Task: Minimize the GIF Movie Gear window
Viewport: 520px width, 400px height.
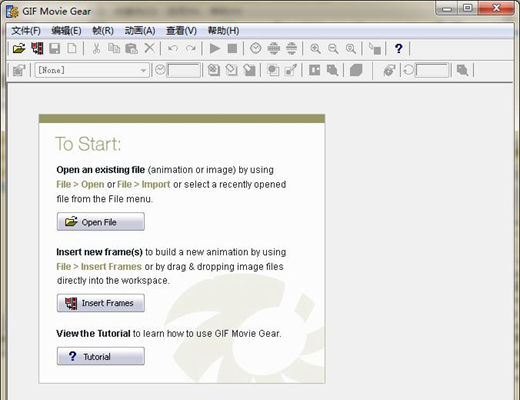Action: (x=447, y=8)
